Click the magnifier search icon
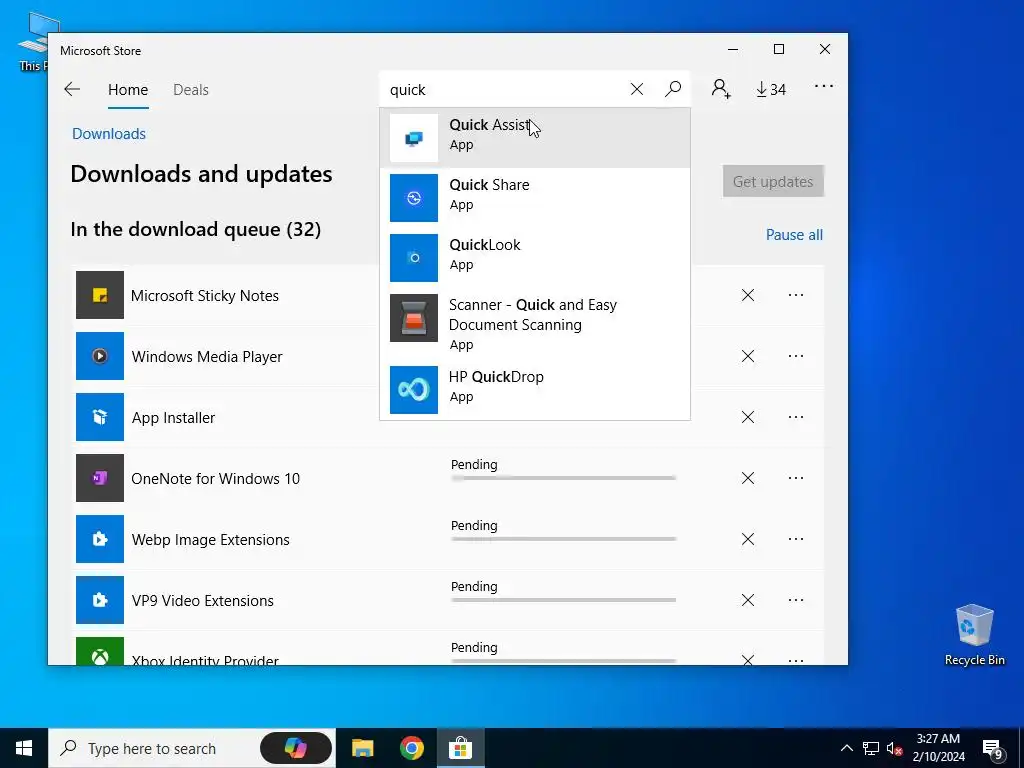 click(x=673, y=89)
